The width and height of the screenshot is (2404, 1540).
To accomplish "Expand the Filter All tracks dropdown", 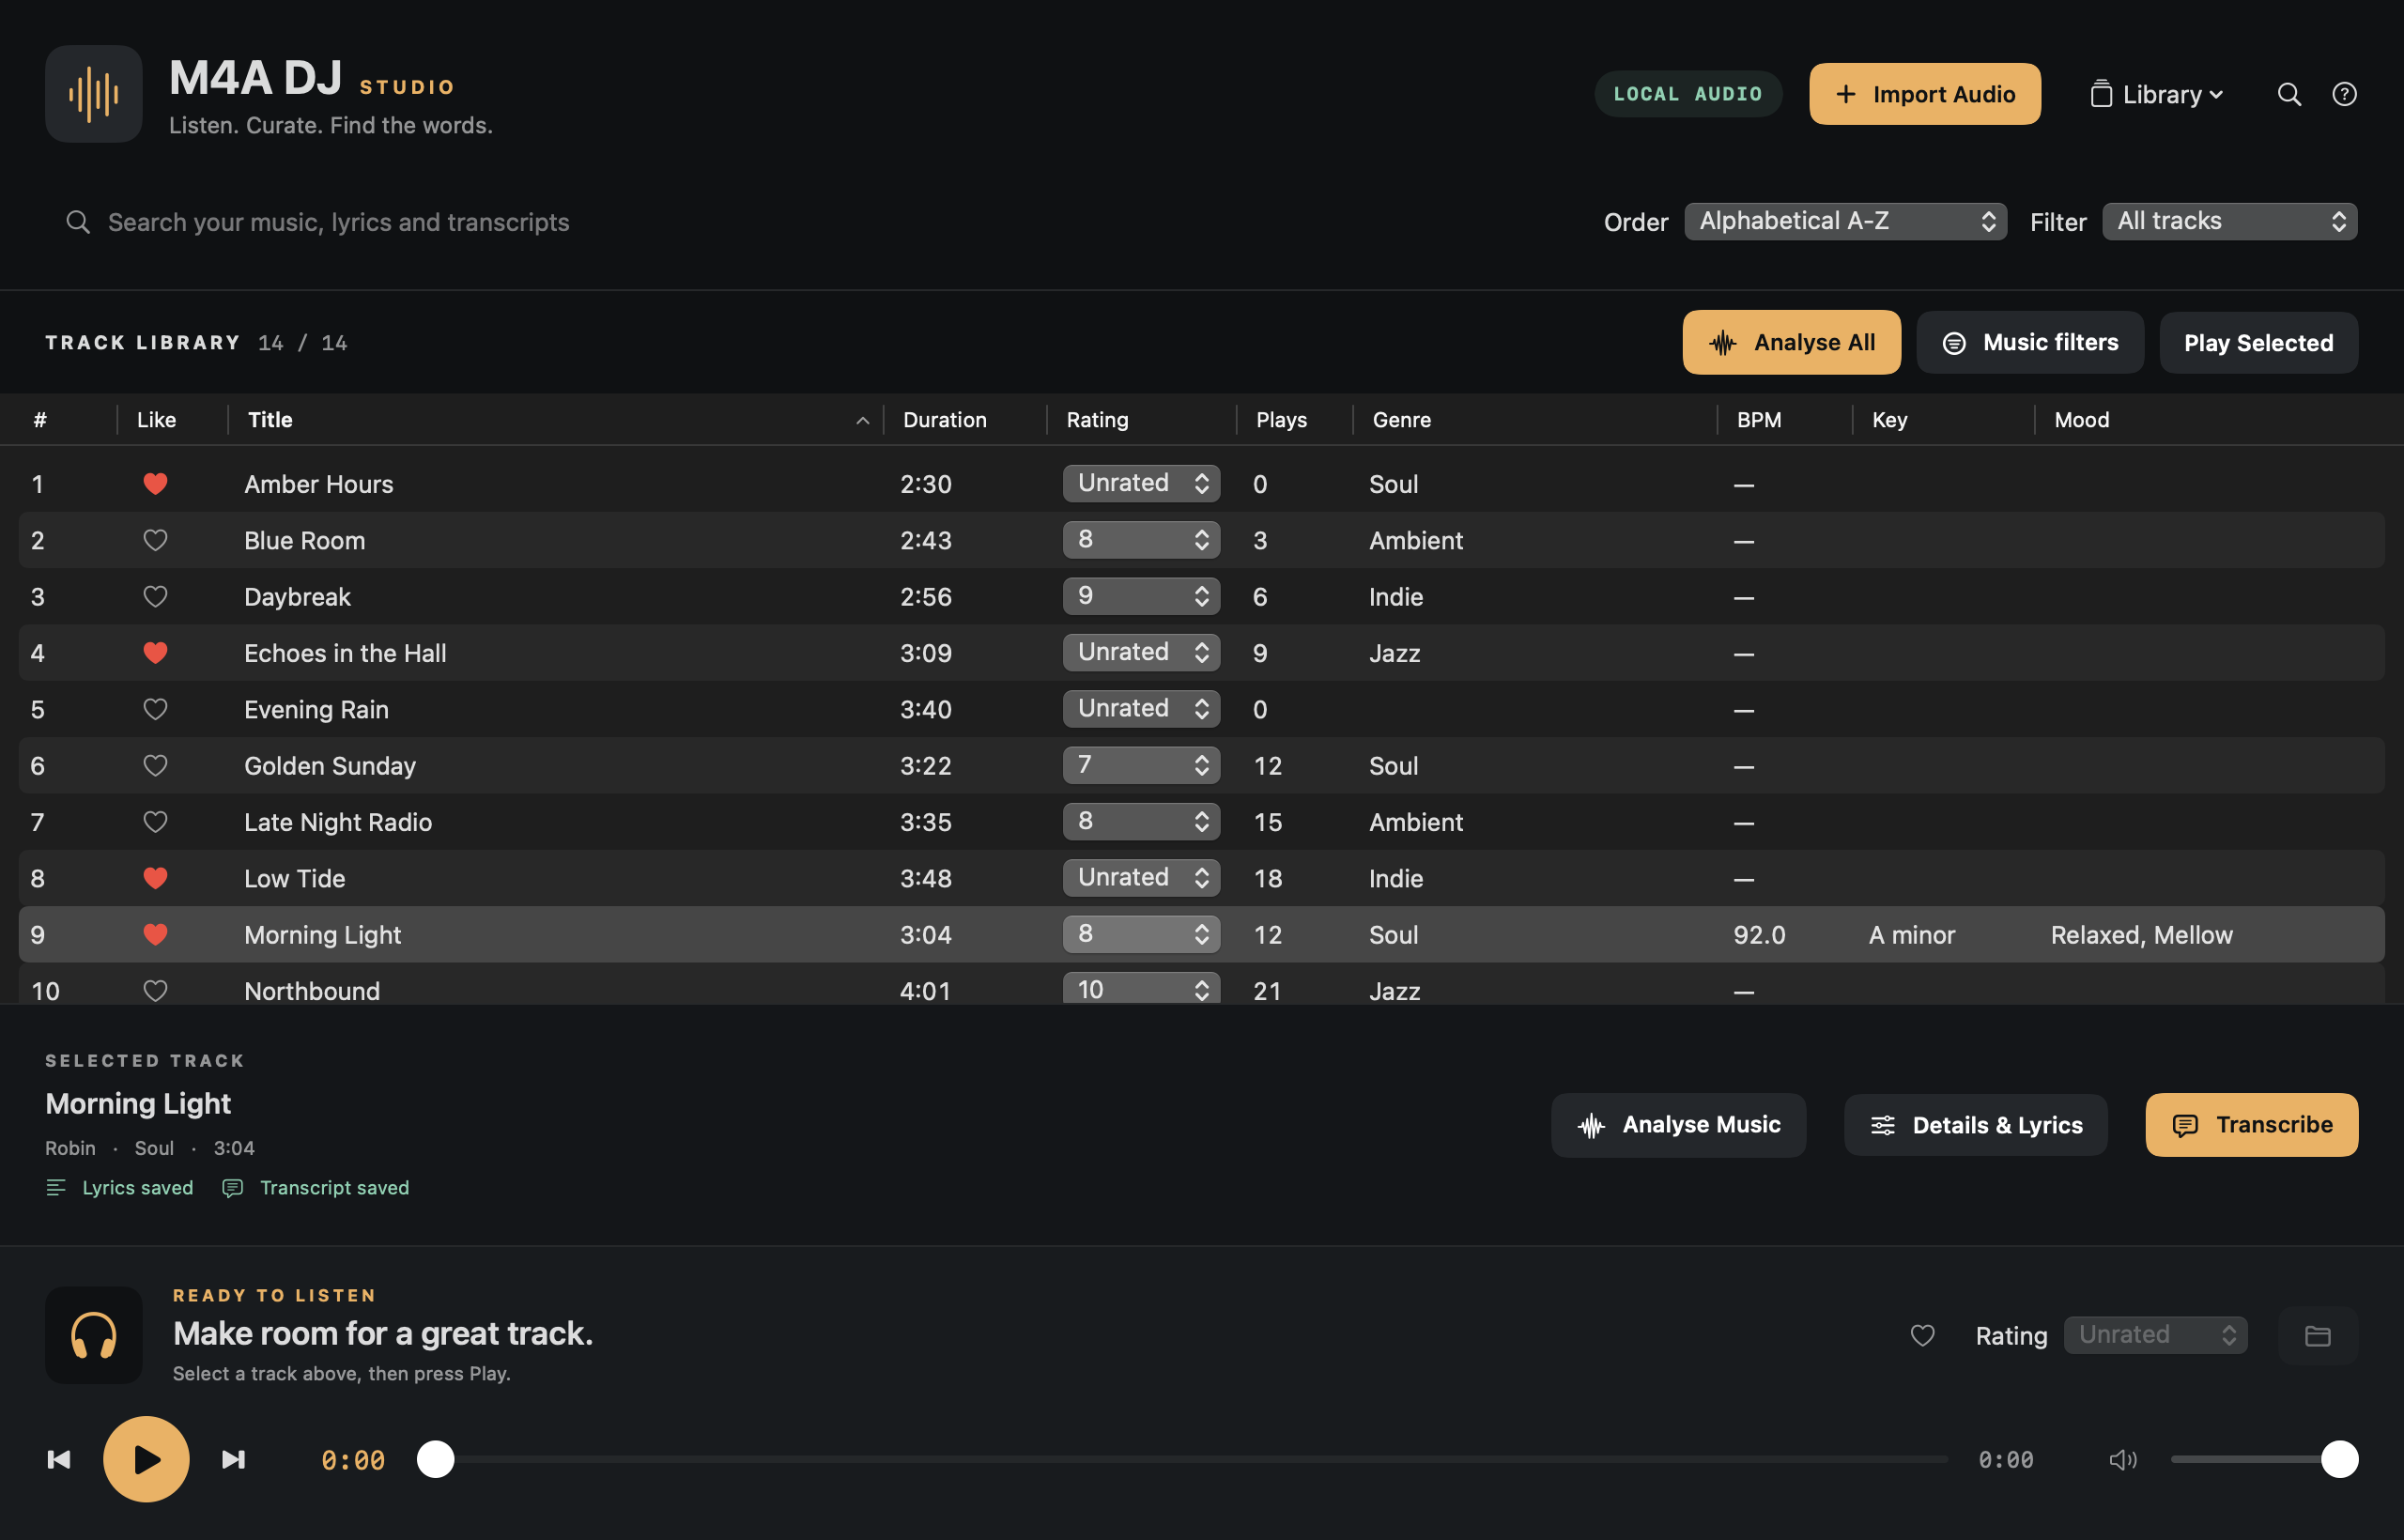I will point(2229,221).
